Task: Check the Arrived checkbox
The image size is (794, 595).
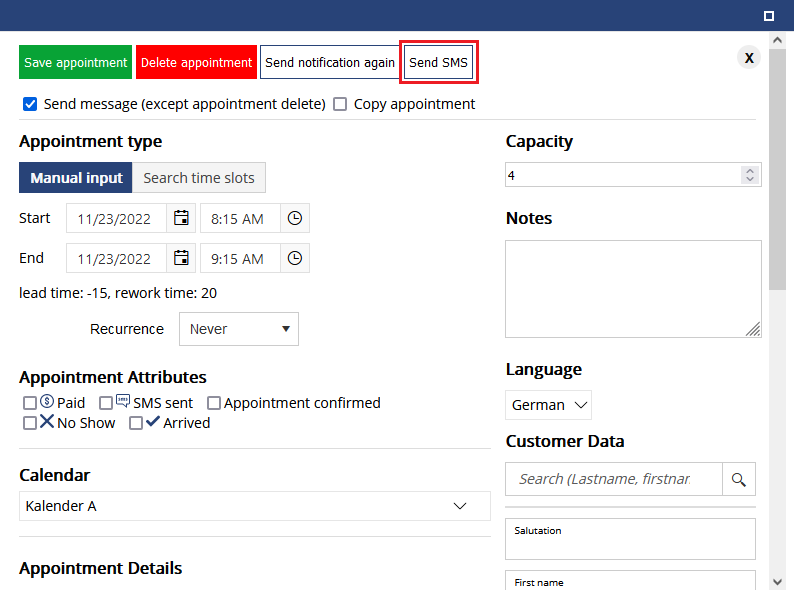Action: click(x=136, y=423)
